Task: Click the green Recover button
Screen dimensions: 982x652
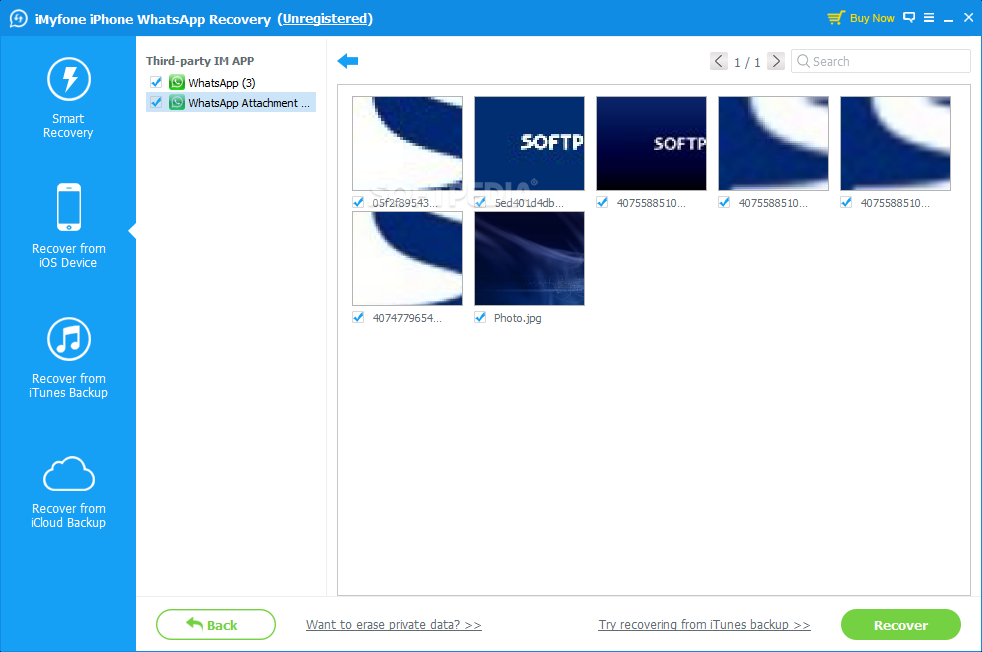Action: [x=901, y=624]
